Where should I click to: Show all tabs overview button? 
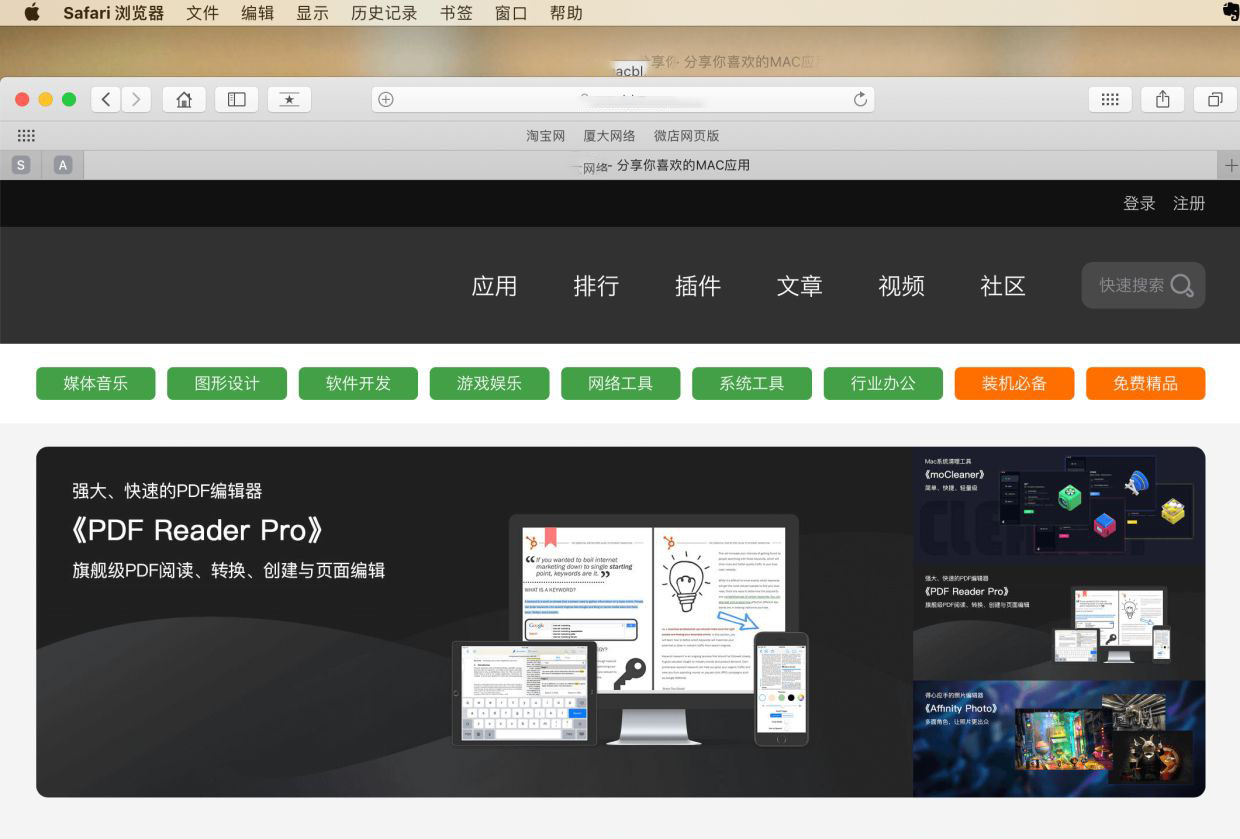click(1215, 99)
